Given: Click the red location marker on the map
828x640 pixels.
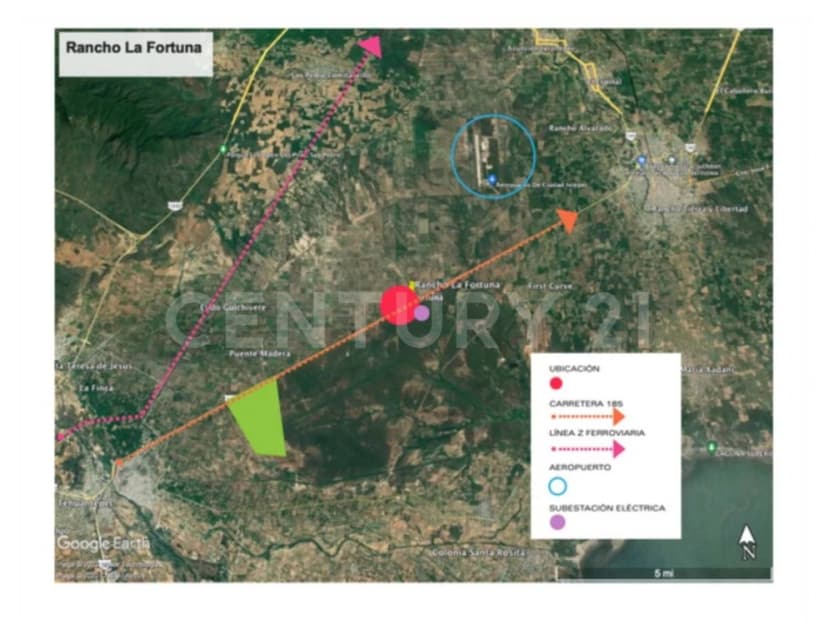Looking at the screenshot, I should tap(399, 305).
